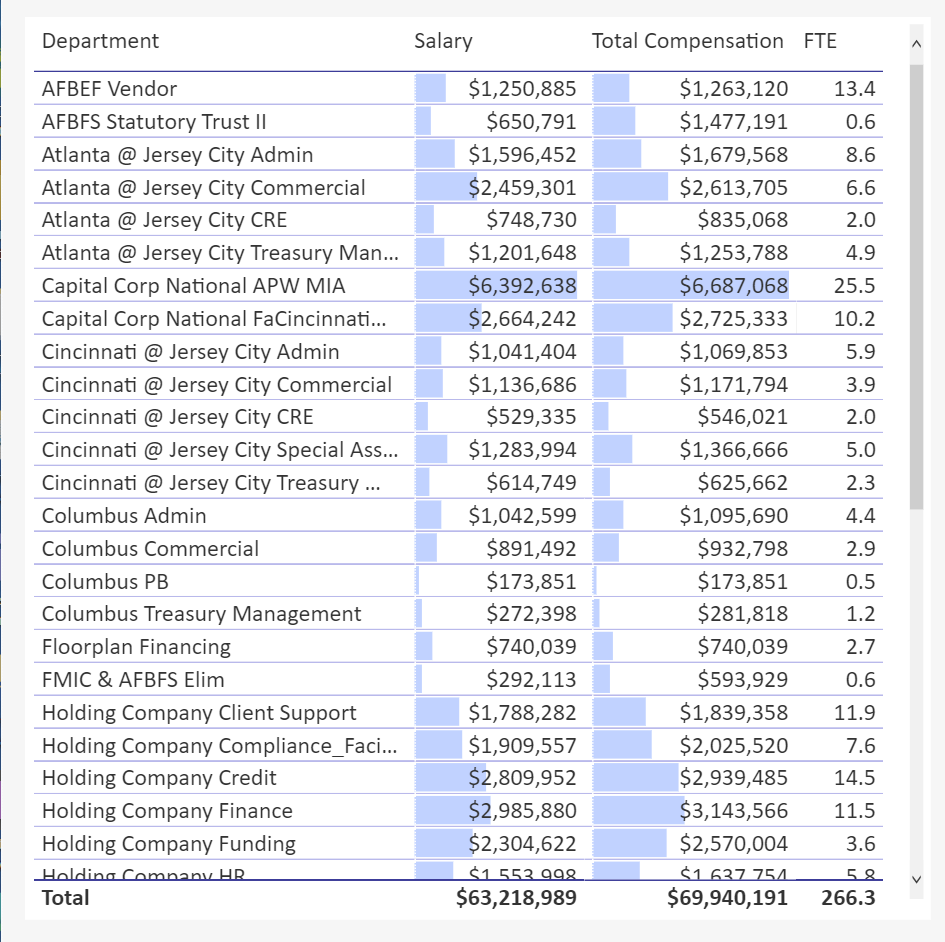Click the Total row label
Viewport: 945px width, 942px height.
pos(66,898)
